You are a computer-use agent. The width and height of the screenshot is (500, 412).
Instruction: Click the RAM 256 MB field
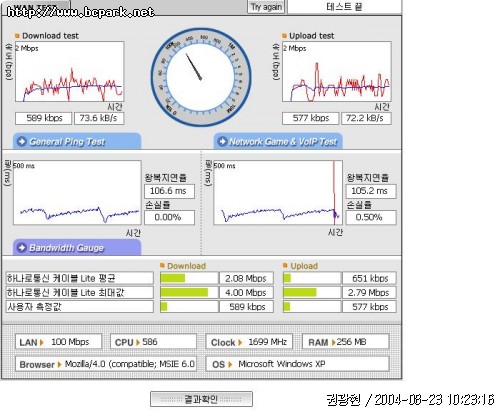(x=345, y=342)
